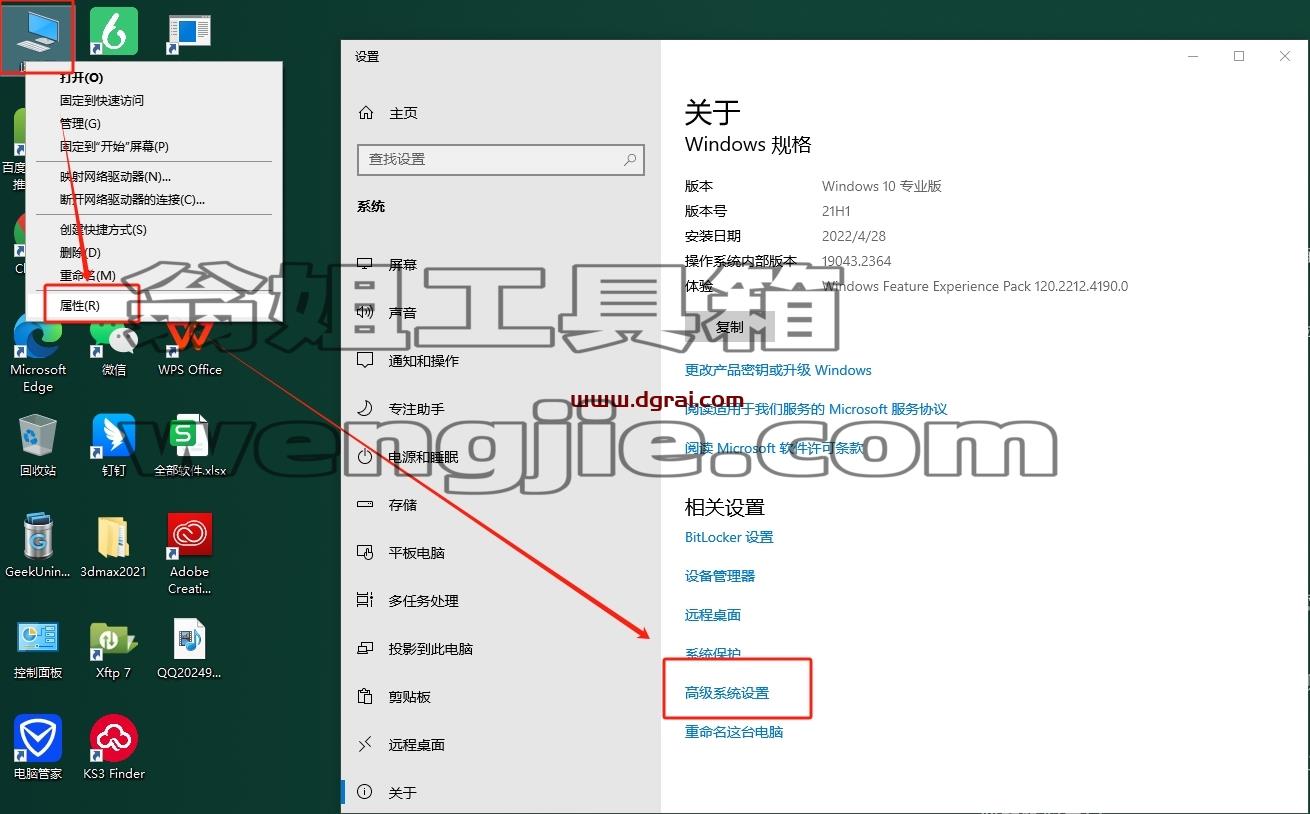Select 关于 in the Settings sidebar

pyautogui.click(x=501, y=793)
